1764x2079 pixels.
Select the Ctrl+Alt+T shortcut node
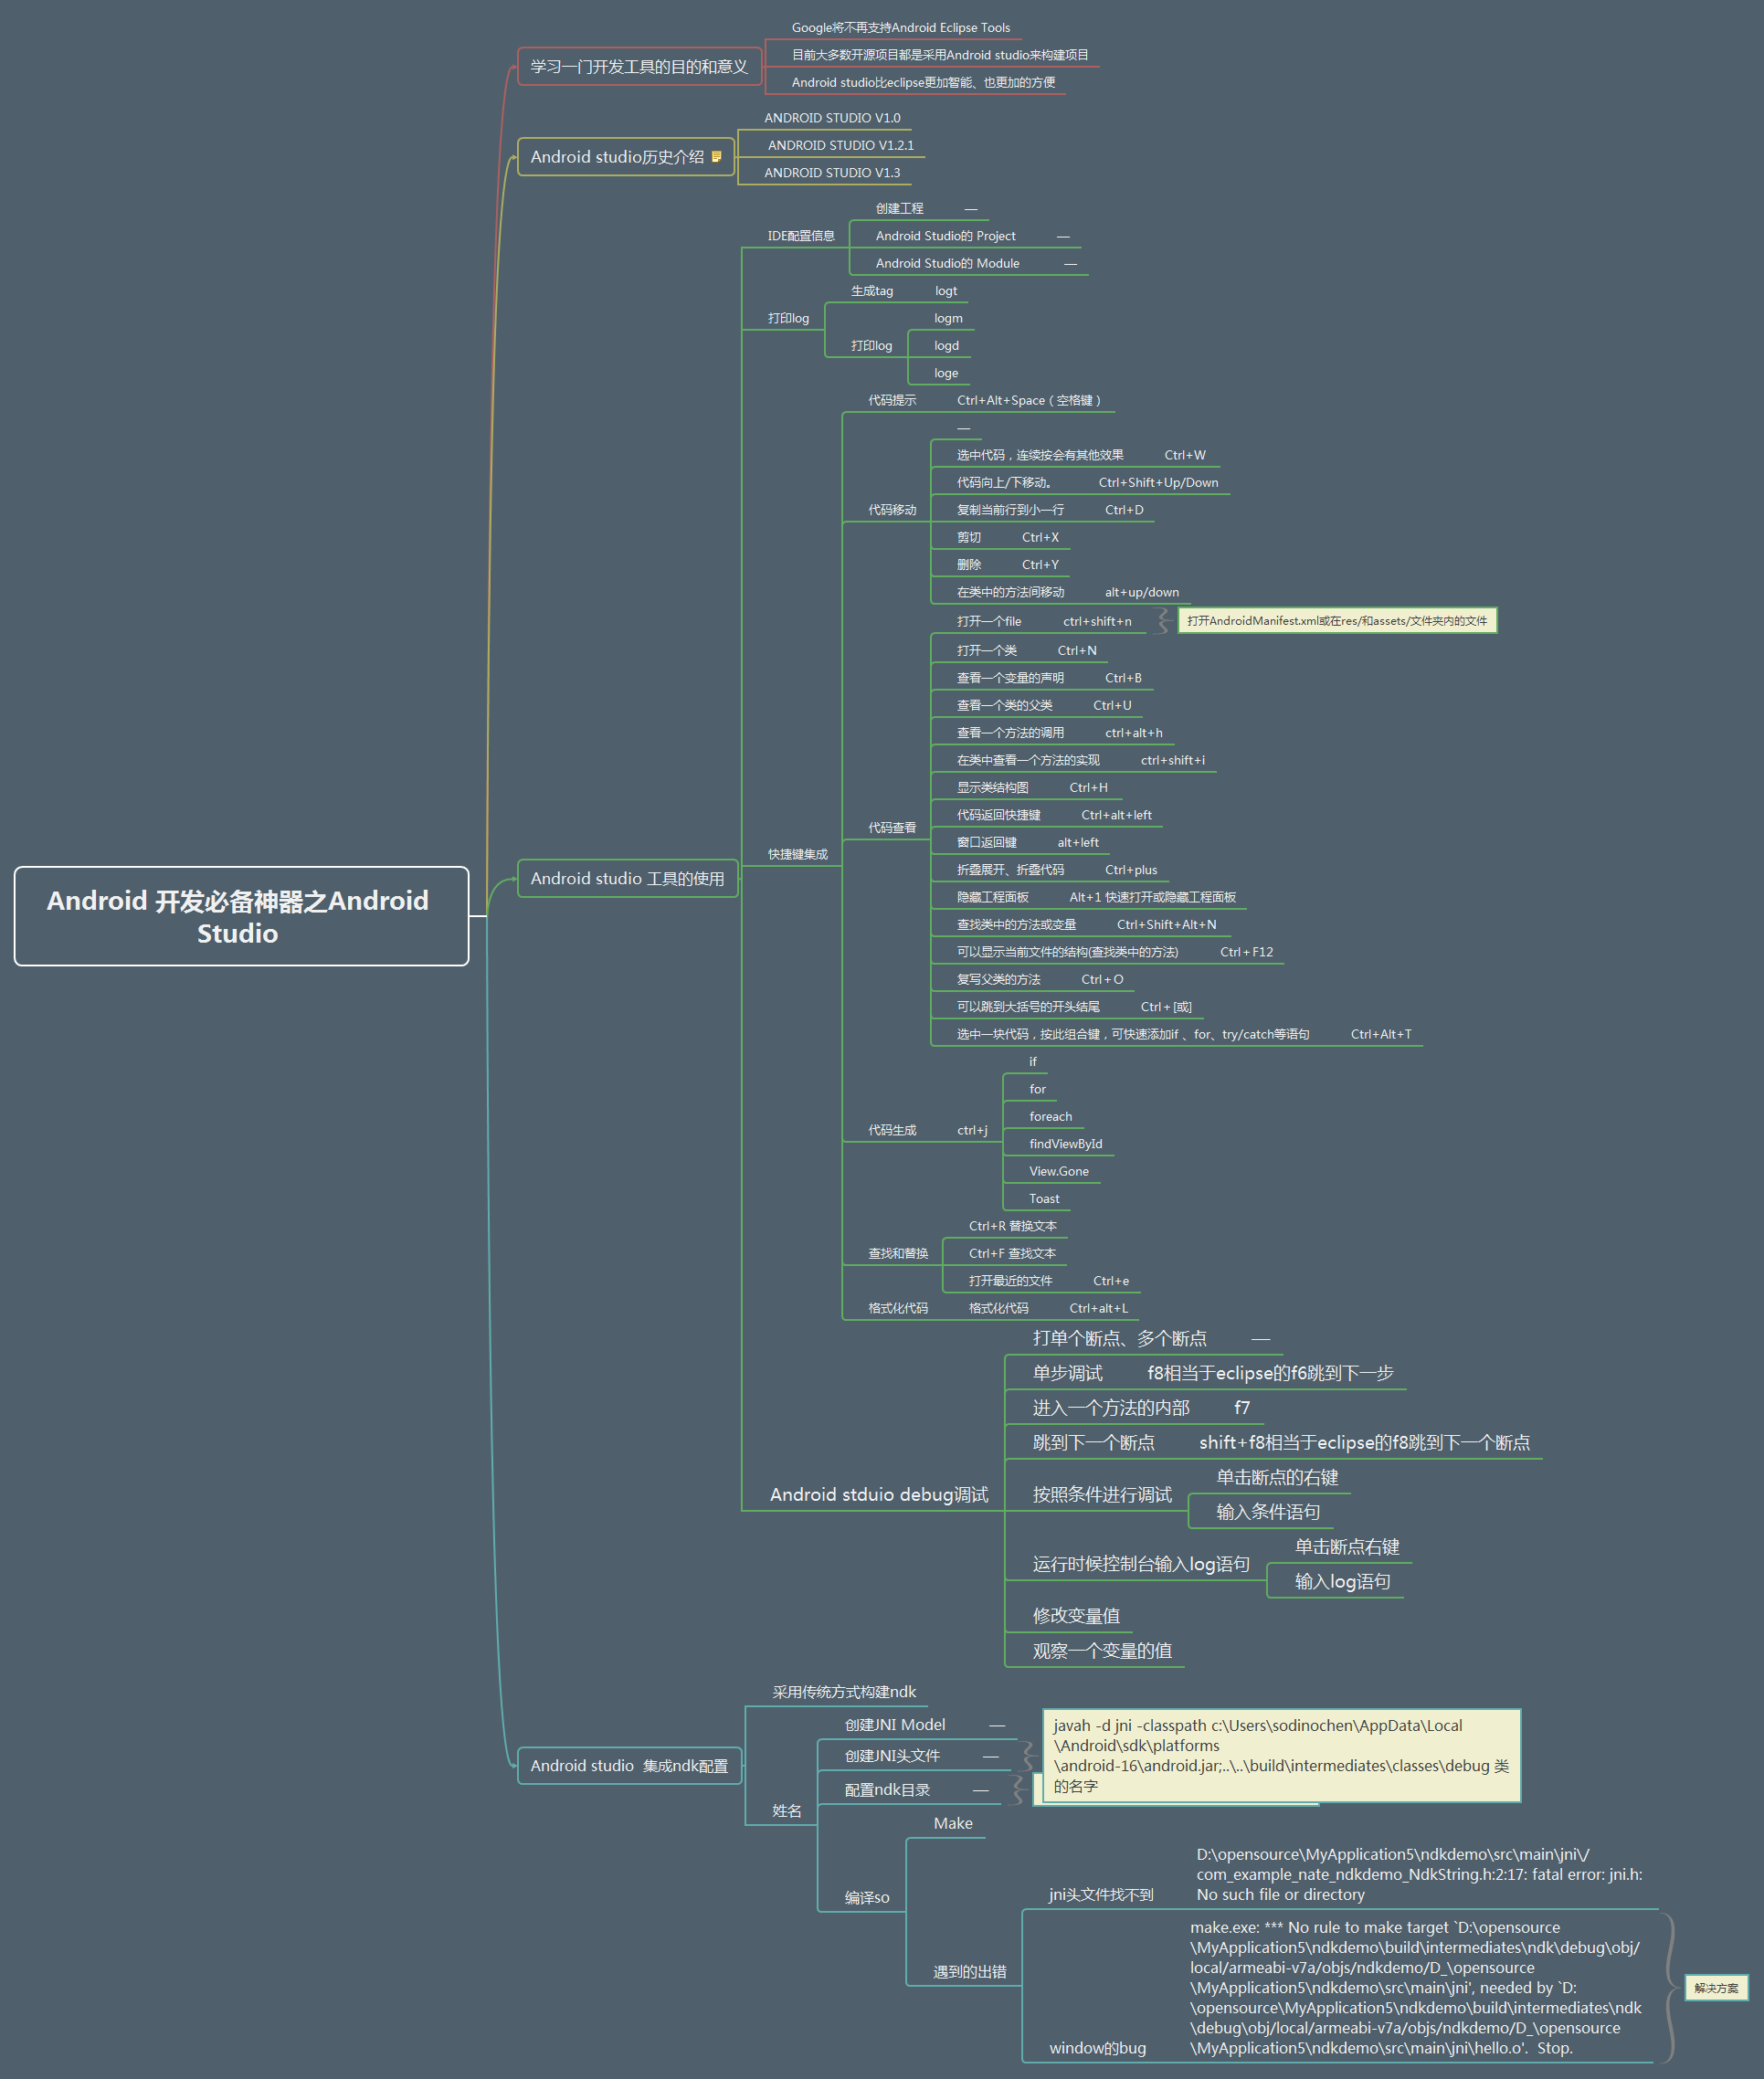click(x=1381, y=1034)
